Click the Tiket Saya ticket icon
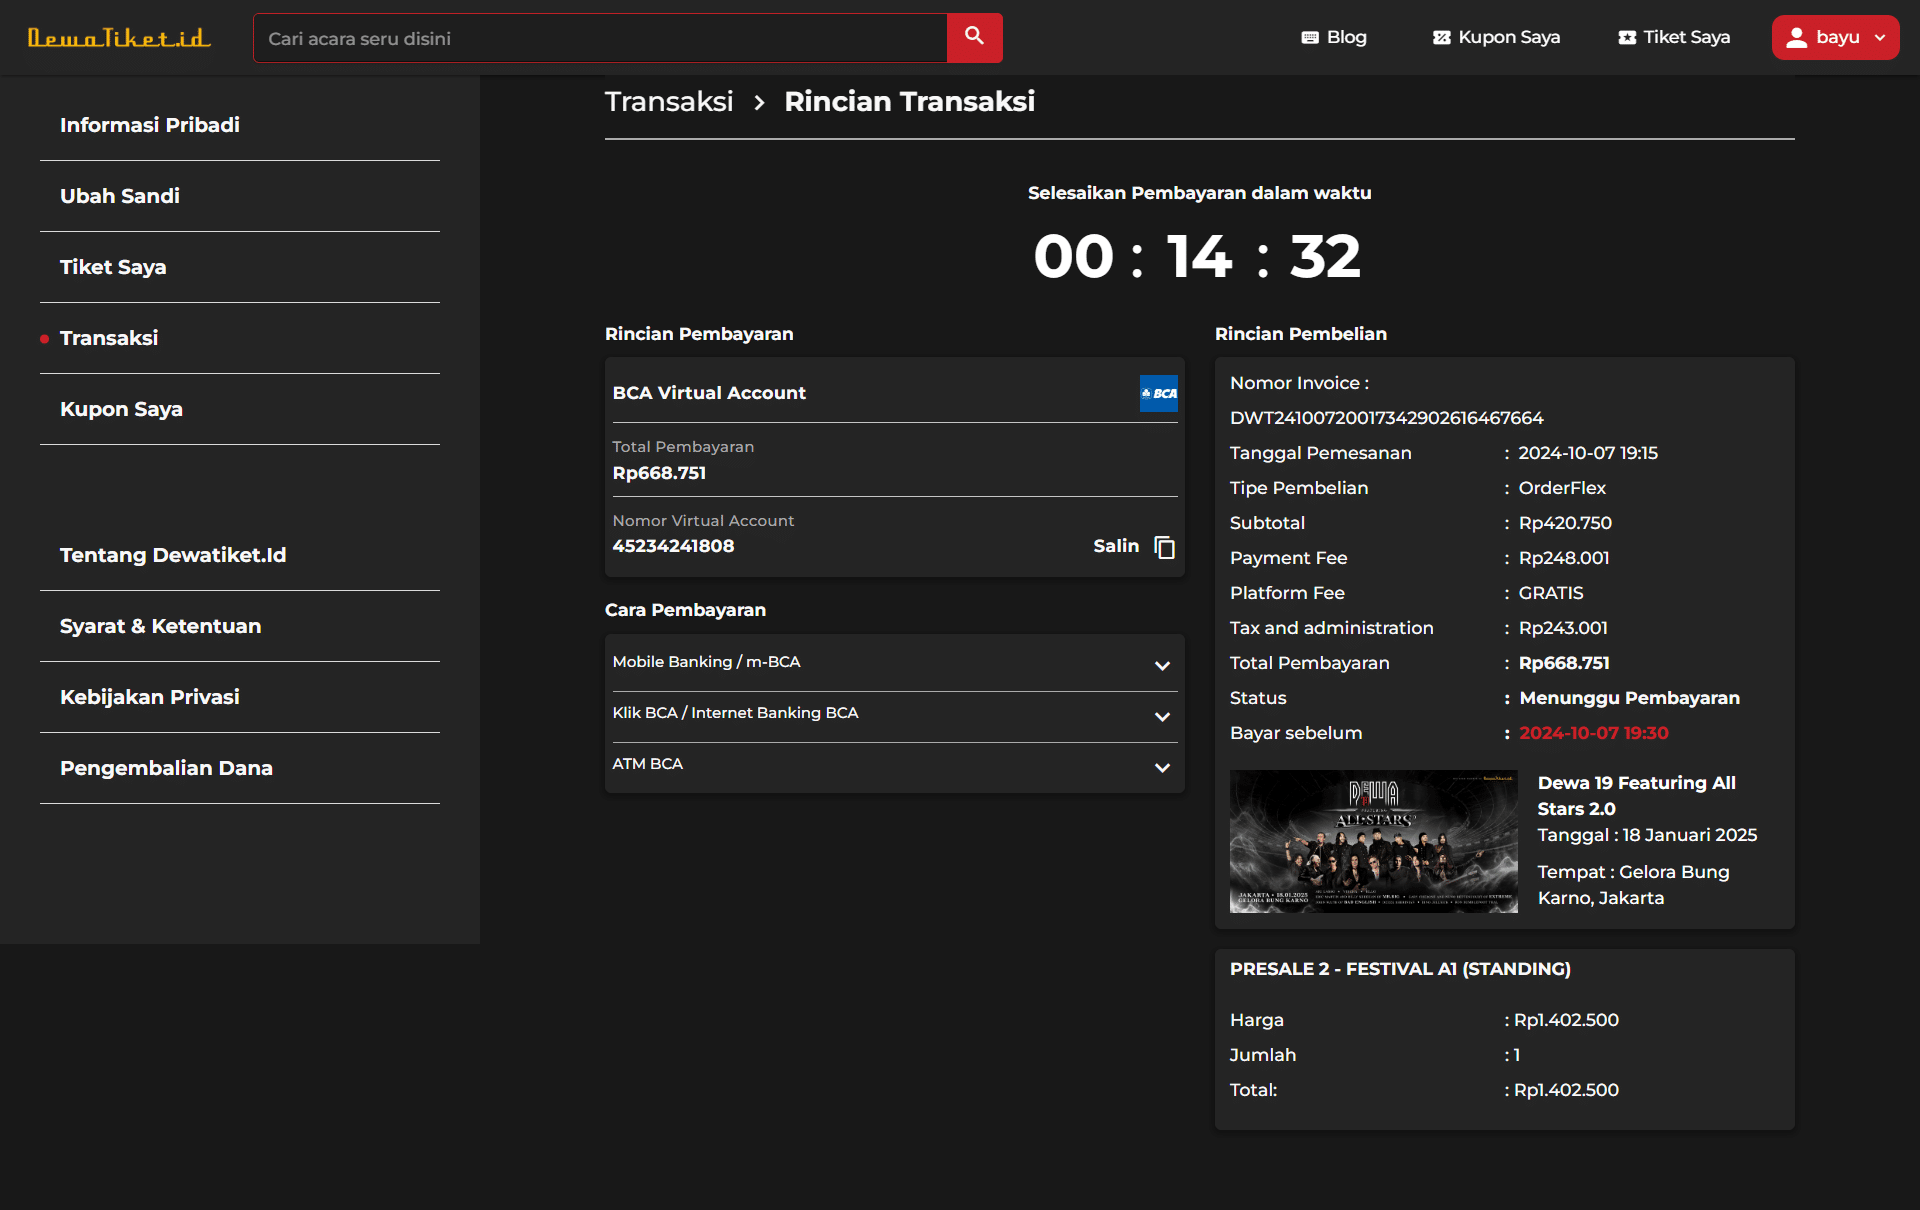1920x1210 pixels. tap(1627, 38)
